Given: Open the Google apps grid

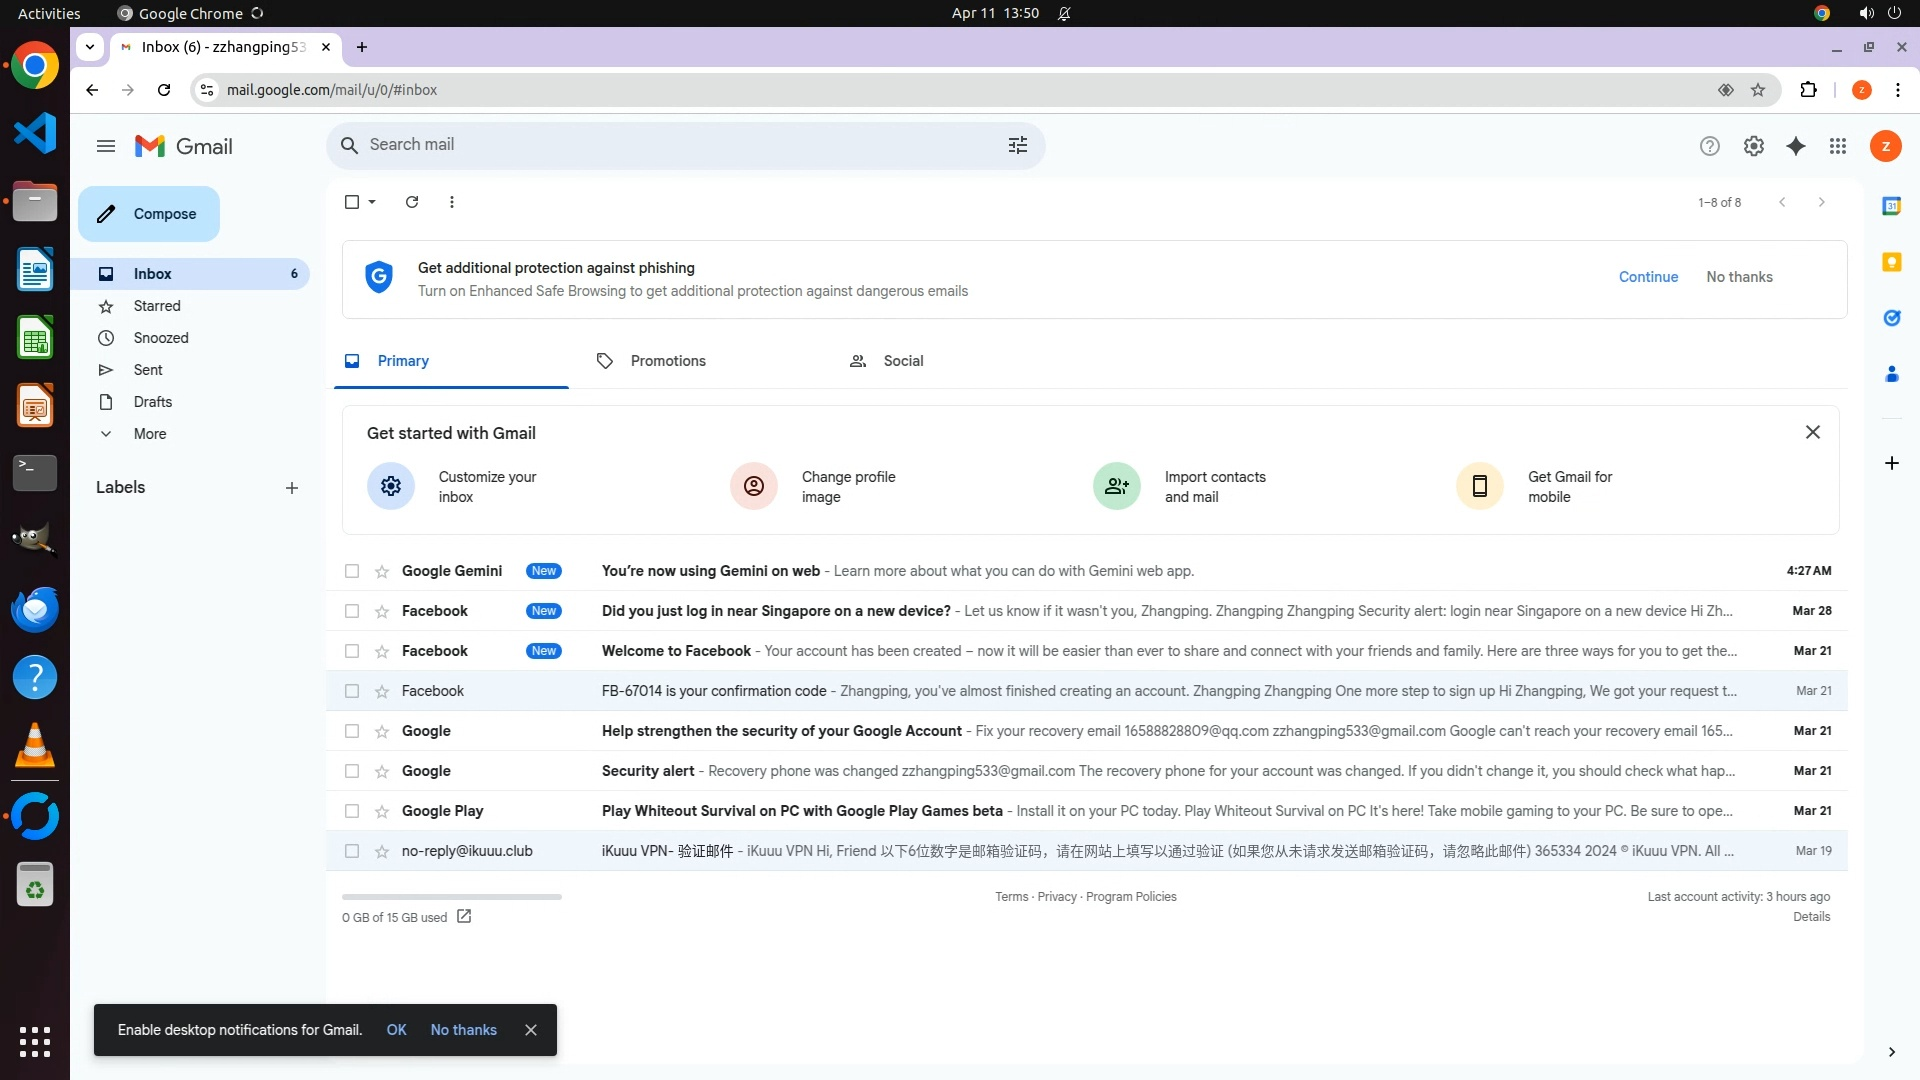Looking at the screenshot, I should (x=1838, y=146).
